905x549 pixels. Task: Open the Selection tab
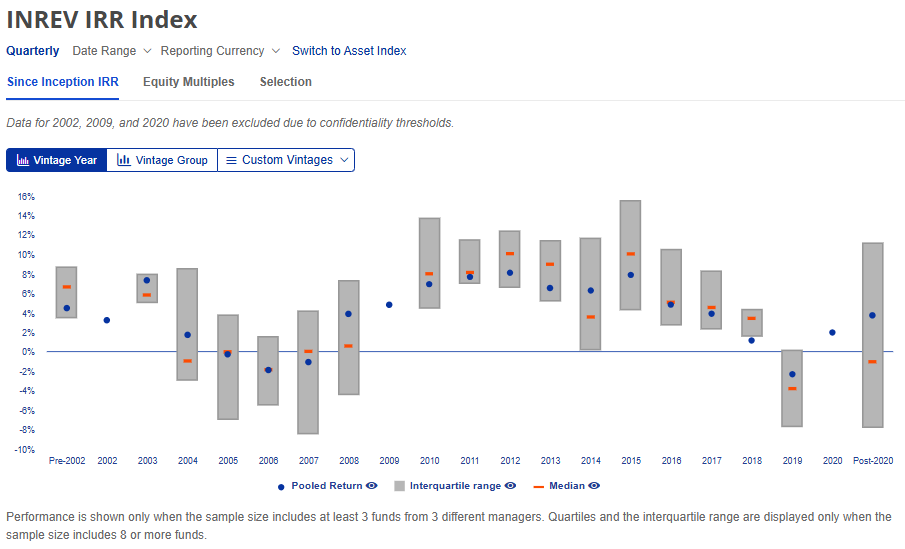[285, 82]
